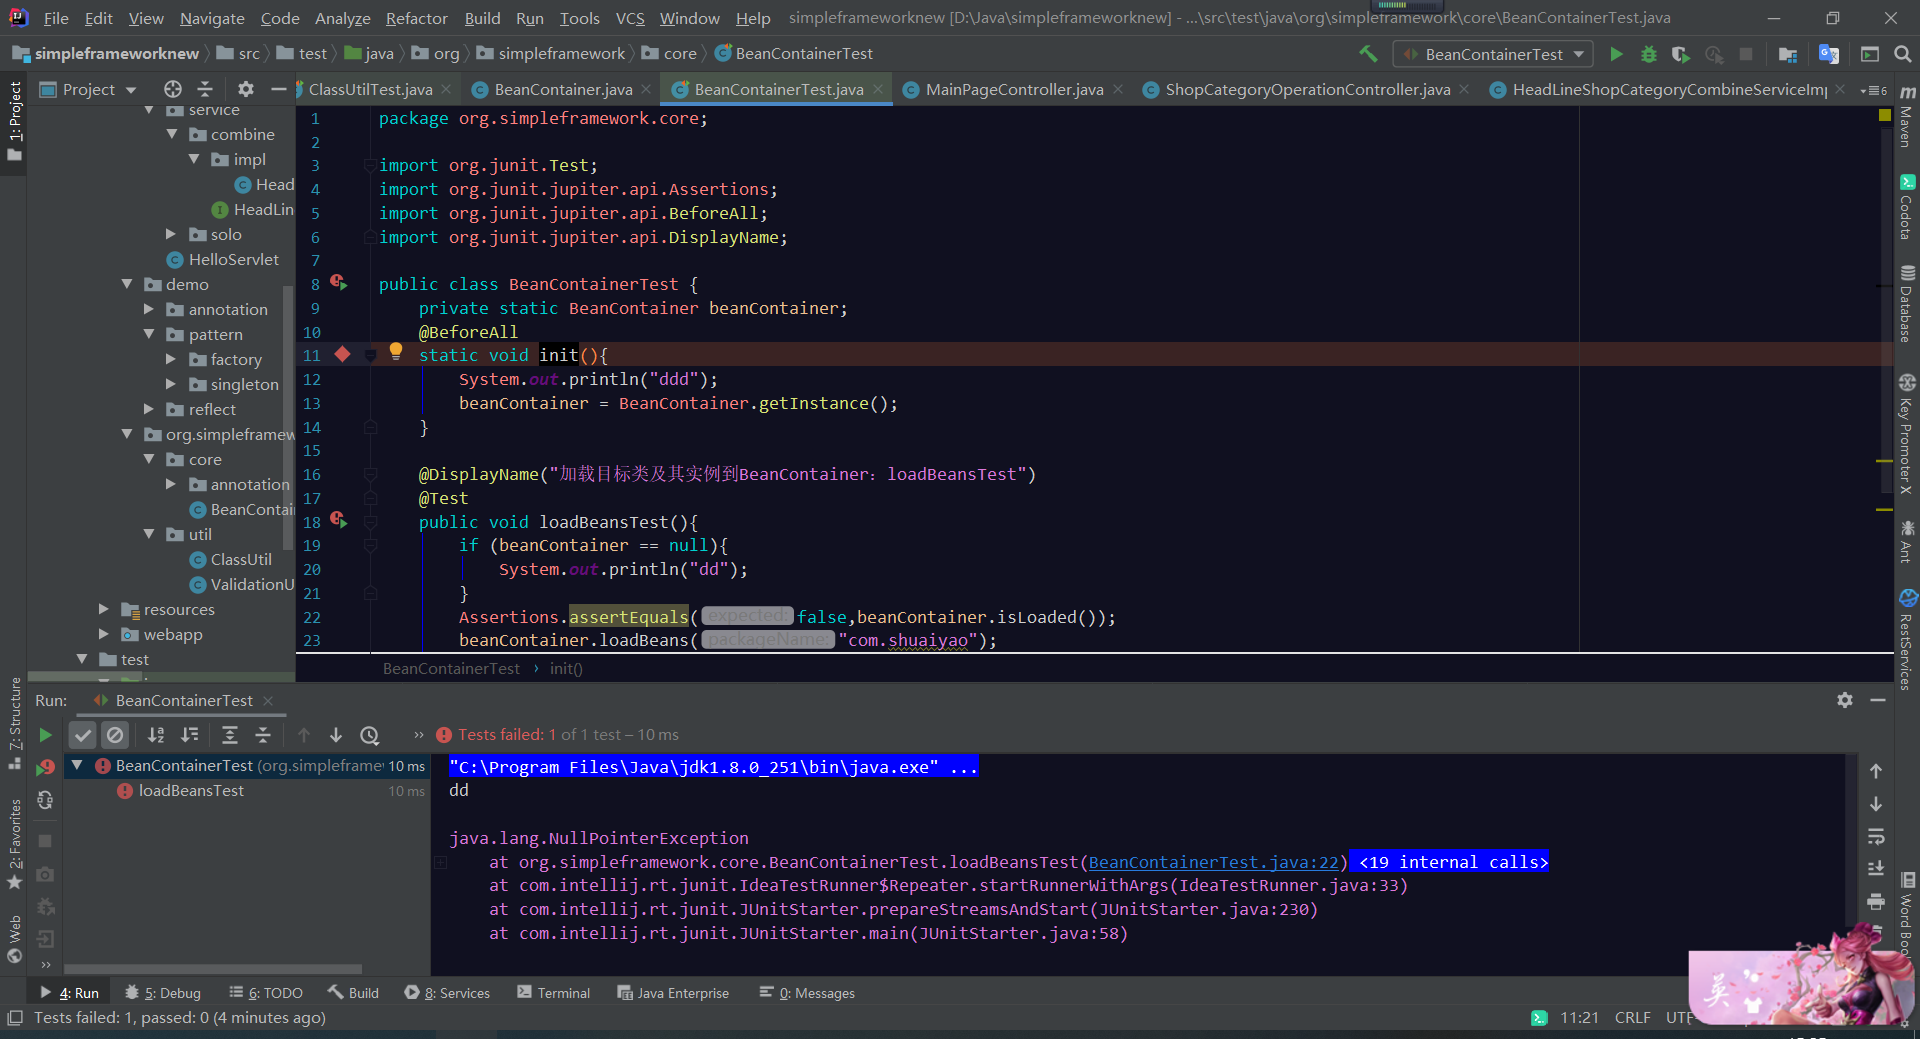This screenshot has height=1039, width=1920.
Task: Open BeanContainerTest run configuration dropdown
Action: coord(1495,54)
